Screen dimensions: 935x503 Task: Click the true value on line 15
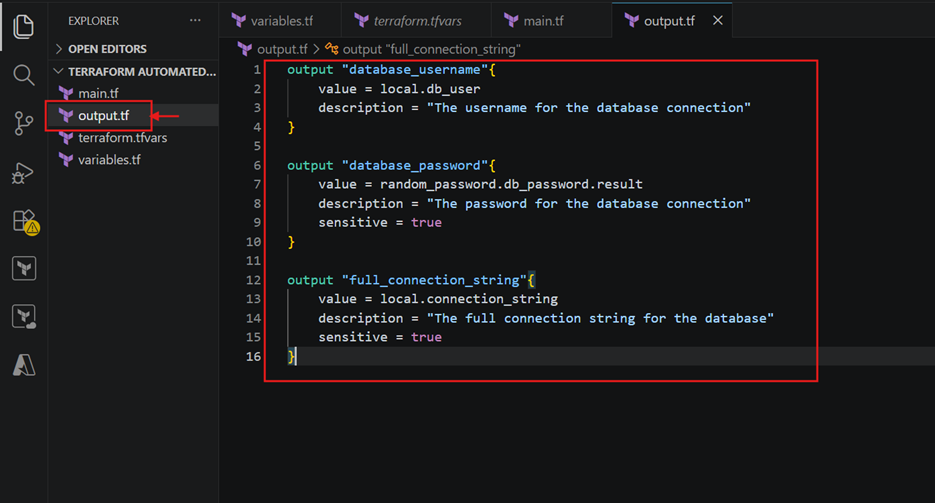click(x=426, y=337)
